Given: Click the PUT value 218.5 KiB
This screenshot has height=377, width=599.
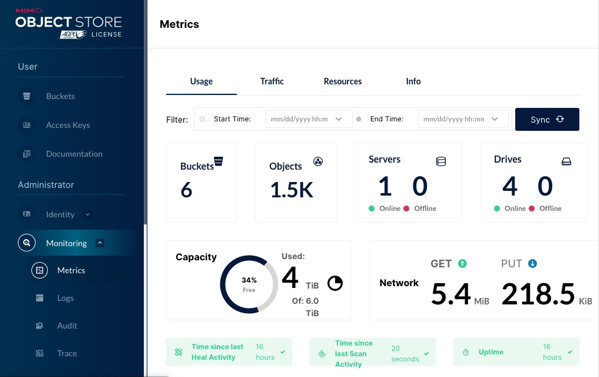Looking at the screenshot, I should 547,294.
